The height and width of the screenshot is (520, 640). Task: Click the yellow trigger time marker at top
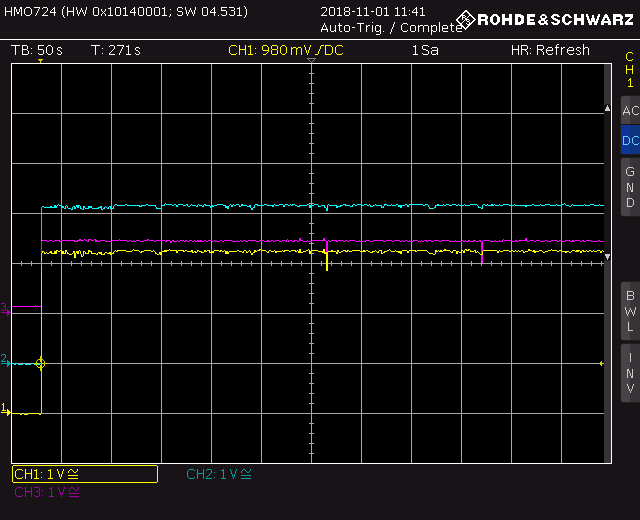40,61
